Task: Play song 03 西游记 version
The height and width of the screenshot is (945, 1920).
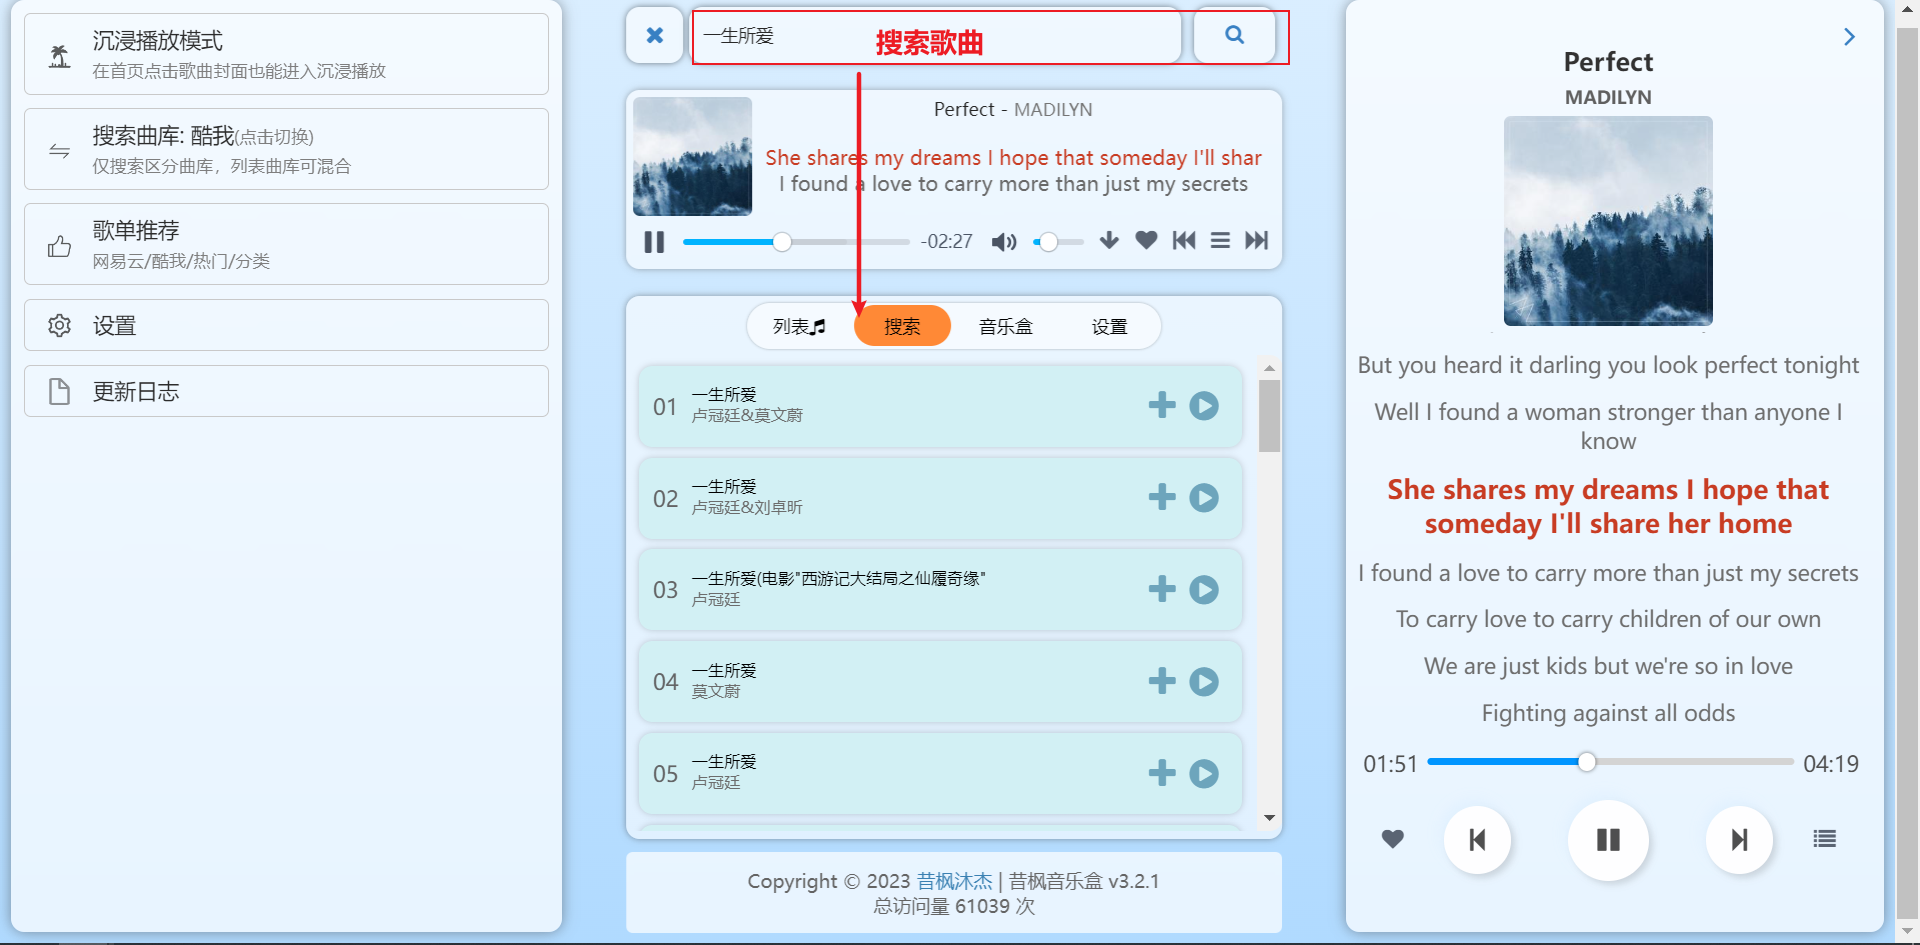Action: pos(1204,589)
